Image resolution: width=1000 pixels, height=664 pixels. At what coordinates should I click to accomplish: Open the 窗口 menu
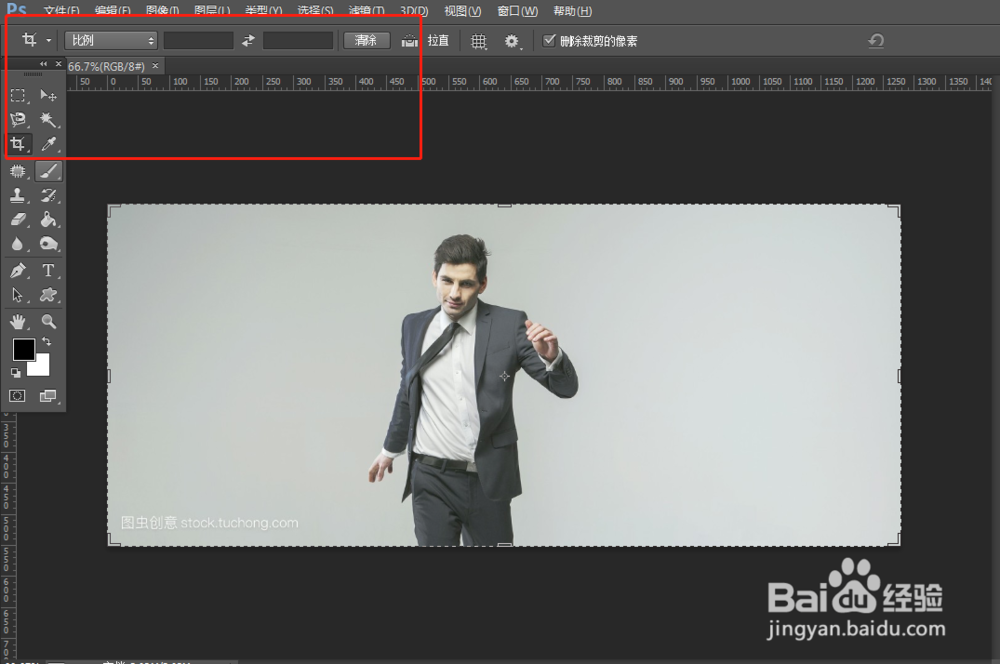(517, 11)
